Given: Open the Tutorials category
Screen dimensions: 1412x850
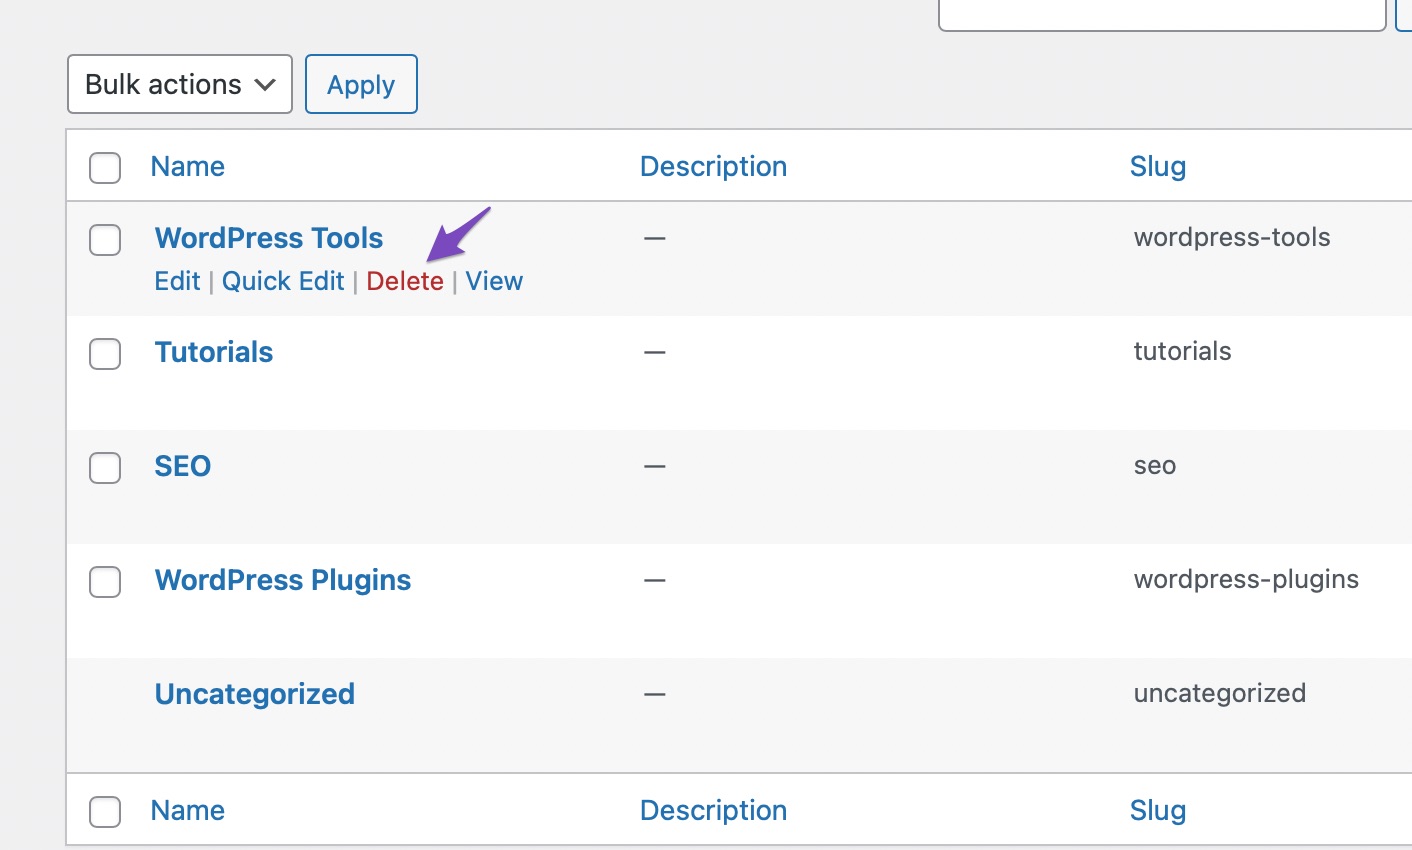Looking at the screenshot, I should 214,352.
